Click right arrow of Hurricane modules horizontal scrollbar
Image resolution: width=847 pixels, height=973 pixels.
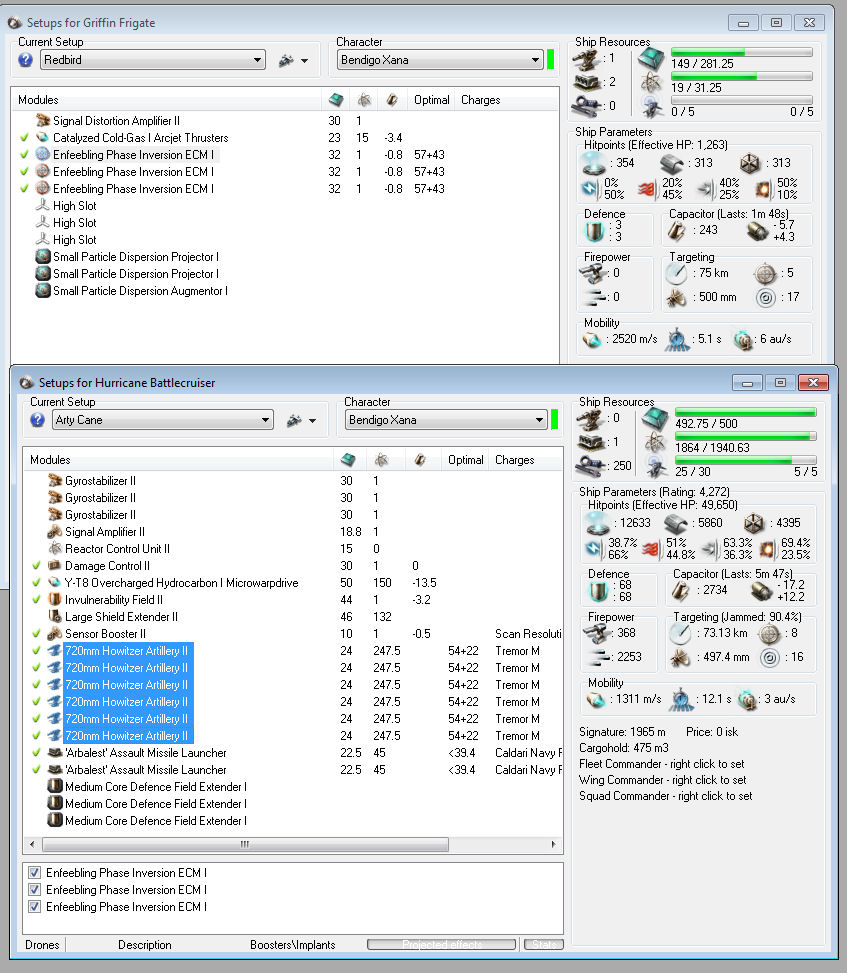pyautogui.click(x=553, y=845)
